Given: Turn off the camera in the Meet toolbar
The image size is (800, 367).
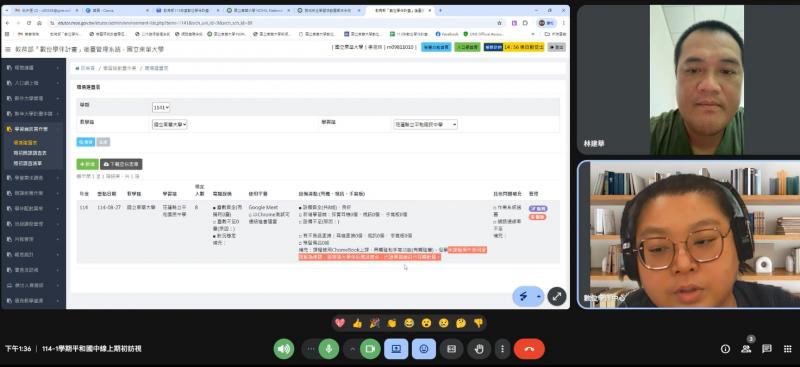Looking at the screenshot, I should 370,349.
